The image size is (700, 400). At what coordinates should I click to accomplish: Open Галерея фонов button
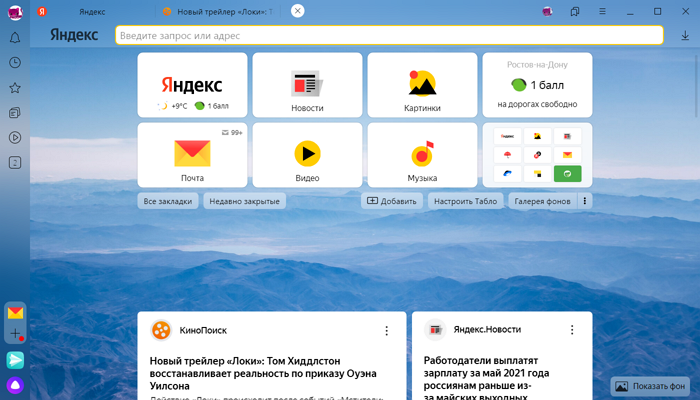pyautogui.click(x=542, y=201)
